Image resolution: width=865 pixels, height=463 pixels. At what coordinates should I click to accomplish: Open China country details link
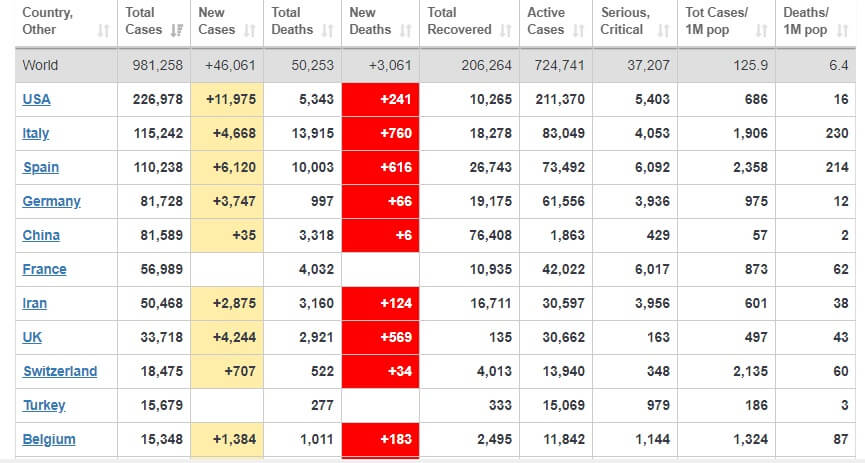(x=41, y=235)
